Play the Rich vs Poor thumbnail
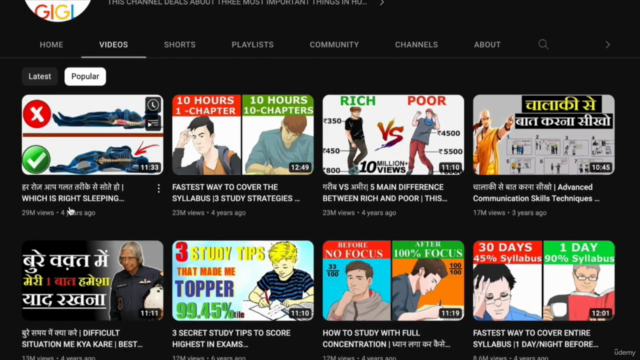Viewport: 640px width, 360px height. point(393,135)
